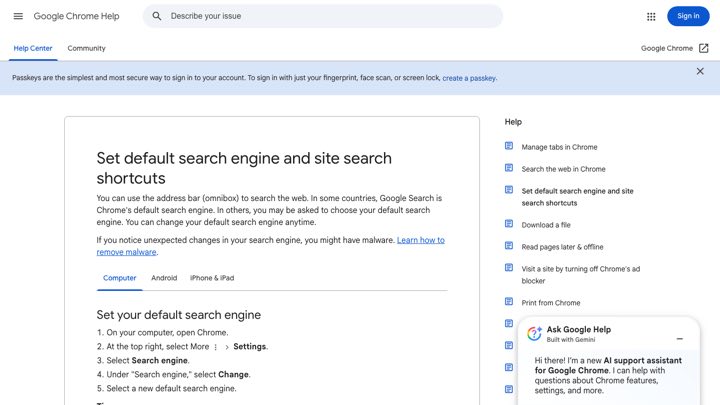Click the step 'Select Search engine.'
Screen dimensions: 720x405
148,360
